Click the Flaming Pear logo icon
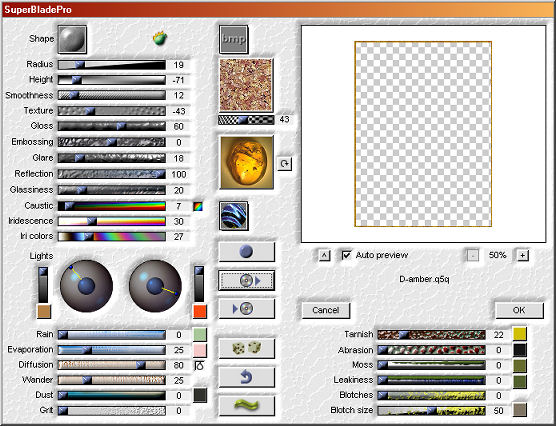Screen dimensions: 556x426 click(x=160, y=38)
